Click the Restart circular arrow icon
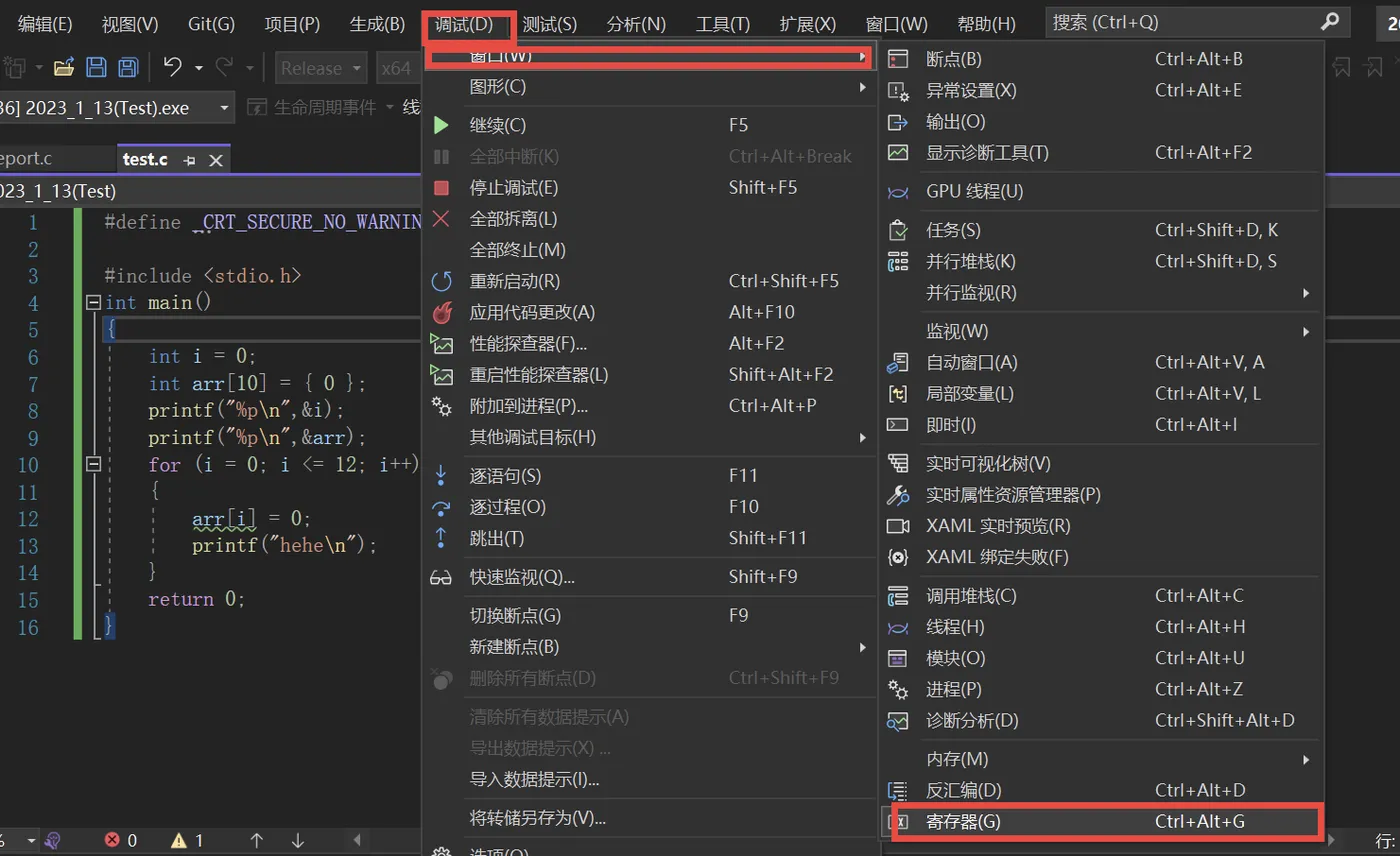 click(x=441, y=281)
